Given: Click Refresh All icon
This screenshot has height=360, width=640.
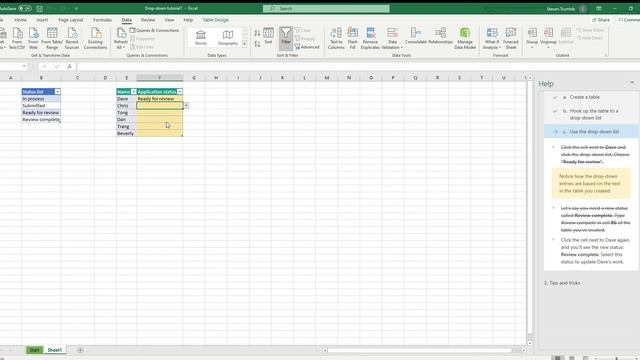Looking at the screenshot, I should coord(121,38).
